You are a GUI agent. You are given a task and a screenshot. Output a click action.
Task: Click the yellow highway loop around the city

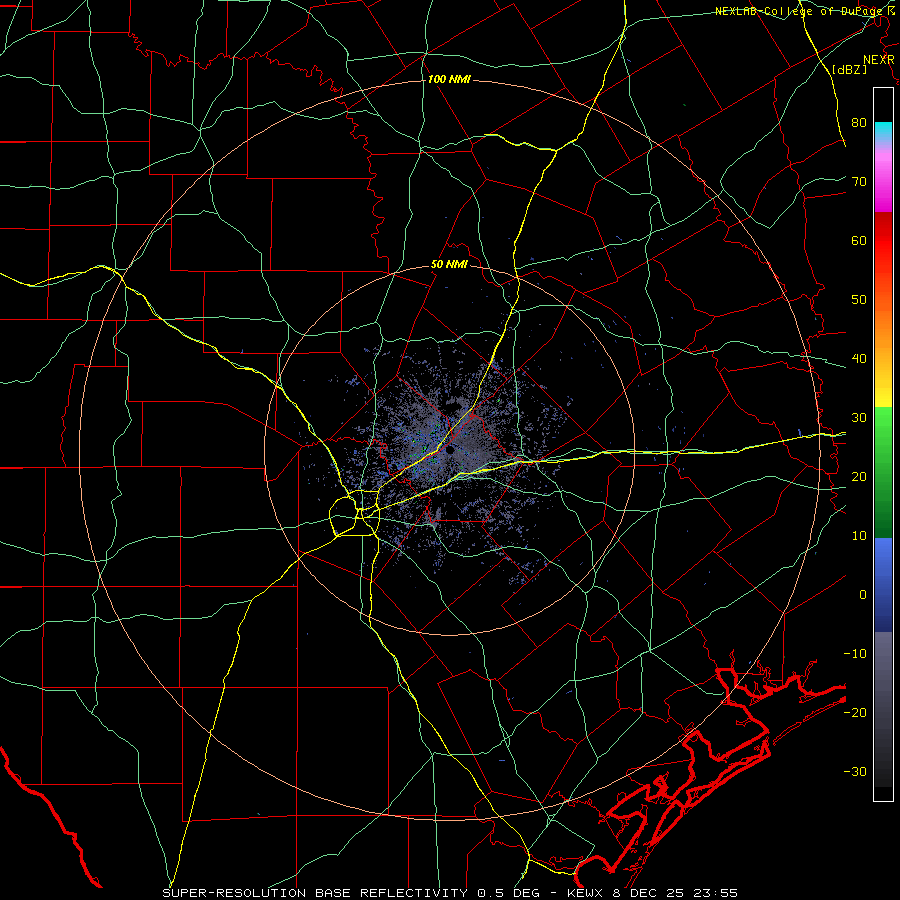355,514
